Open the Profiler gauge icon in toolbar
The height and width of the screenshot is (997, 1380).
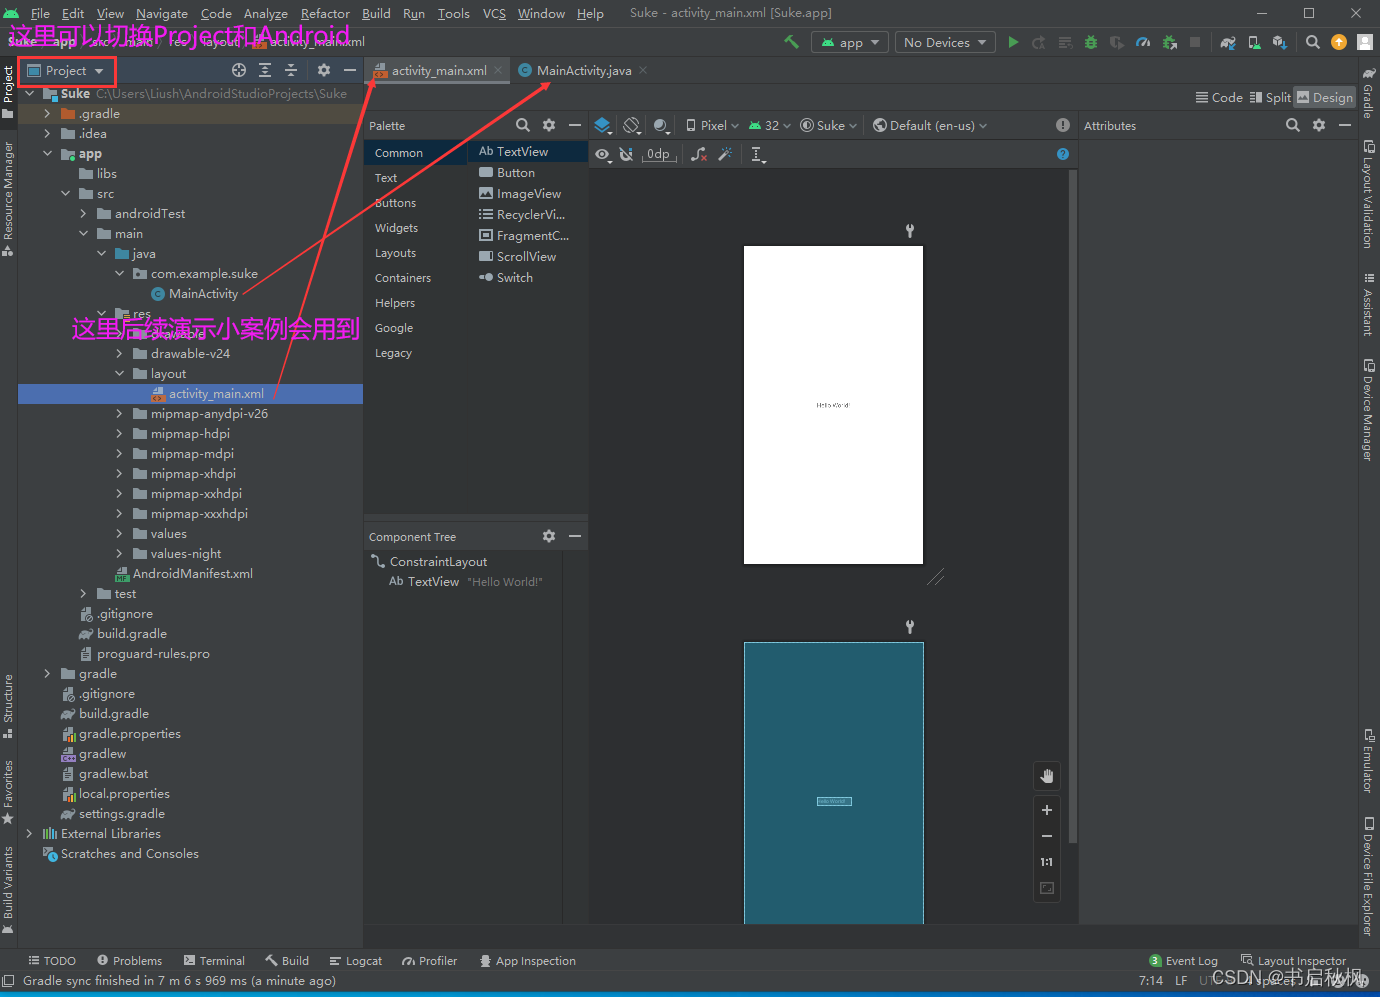pyautogui.click(x=1143, y=42)
